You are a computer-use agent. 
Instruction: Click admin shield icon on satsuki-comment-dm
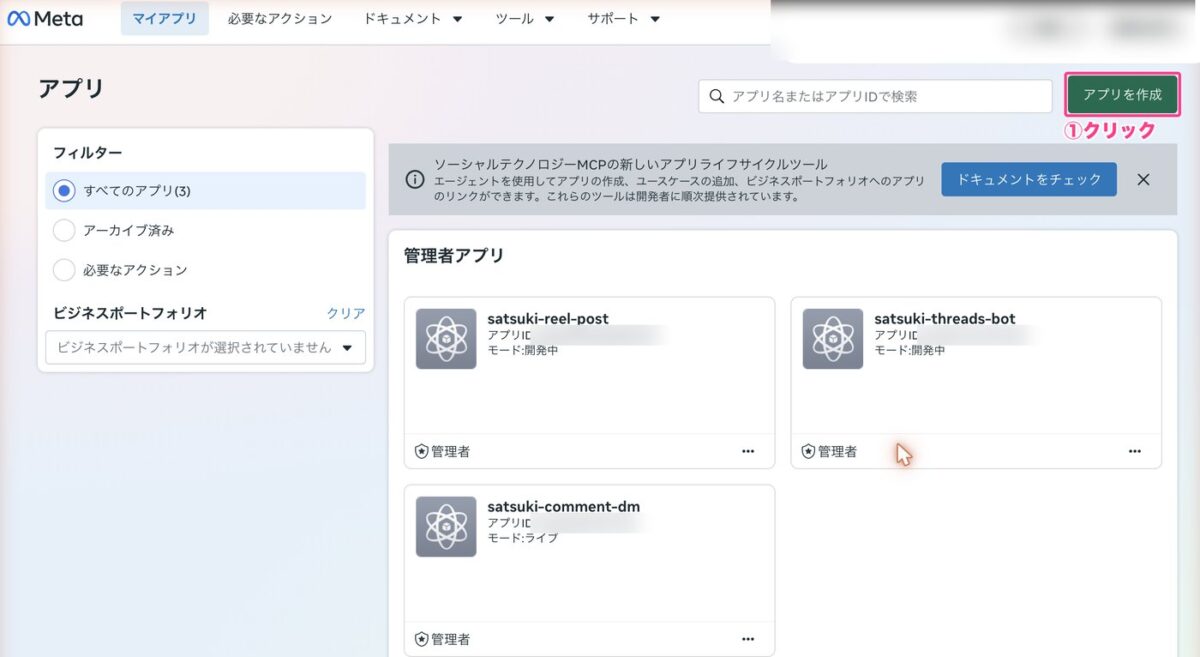click(x=421, y=639)
